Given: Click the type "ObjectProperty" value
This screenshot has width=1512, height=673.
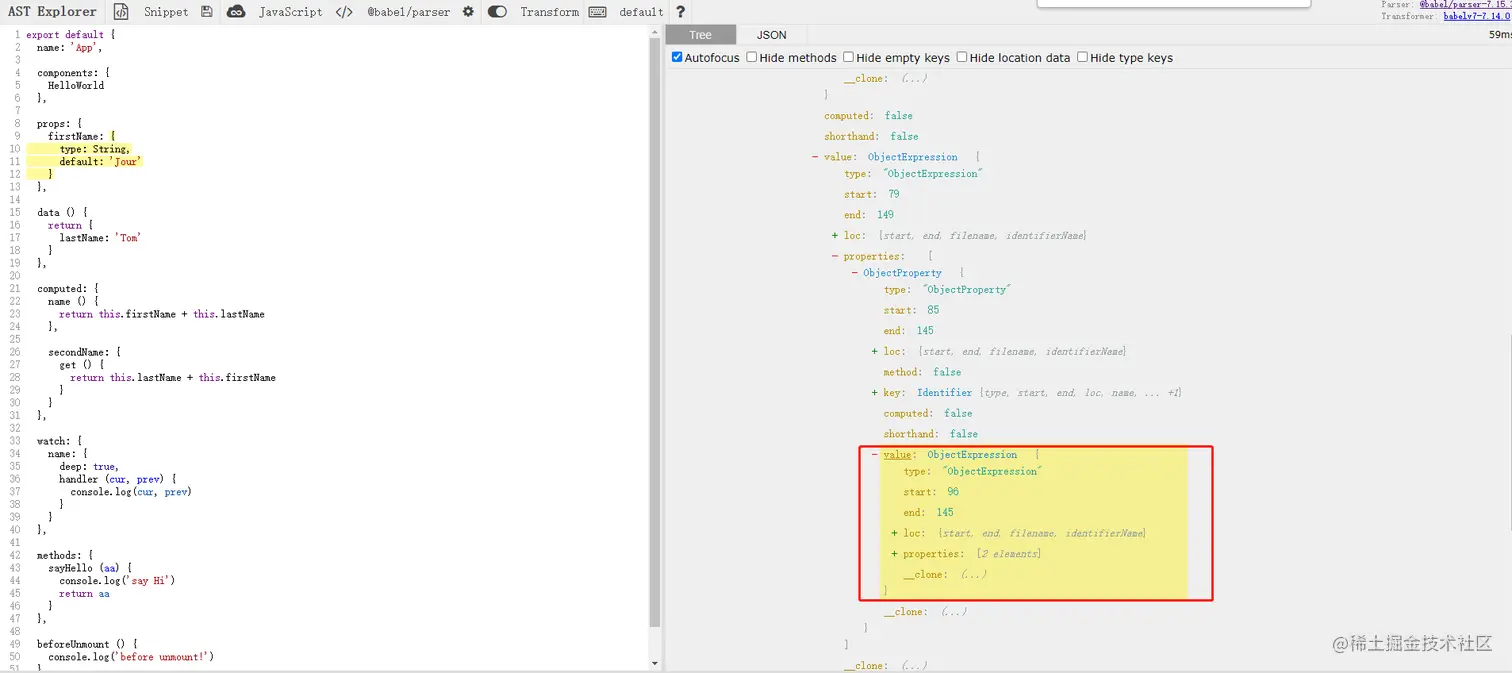Looking at the screenshot, I should pyautogui.click(x=967, y=290).
